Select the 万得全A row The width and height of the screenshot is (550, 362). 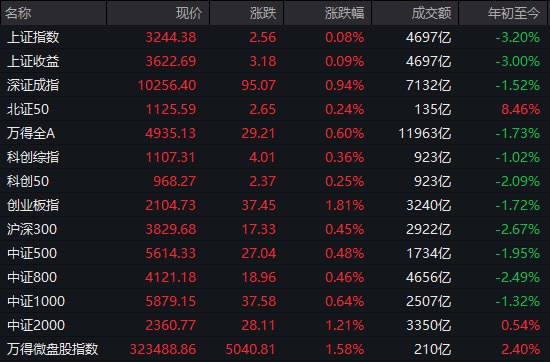(x=275, y=133)
